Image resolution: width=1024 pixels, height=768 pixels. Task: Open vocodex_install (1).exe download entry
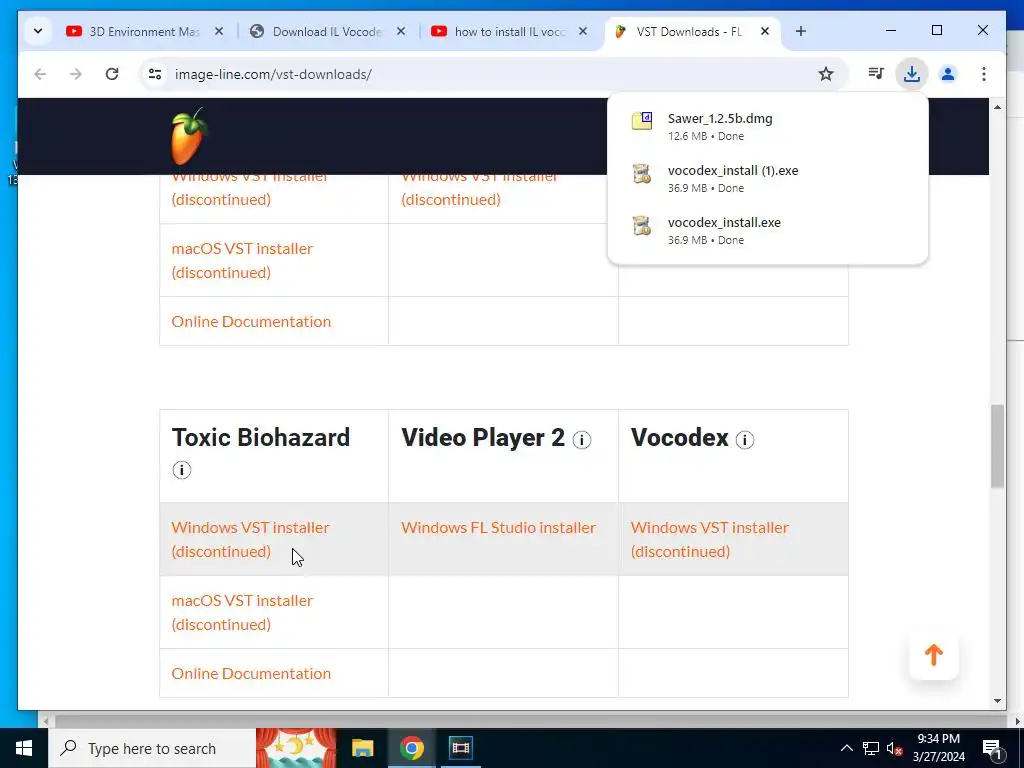pyautogui.click(x=767, y=179)
